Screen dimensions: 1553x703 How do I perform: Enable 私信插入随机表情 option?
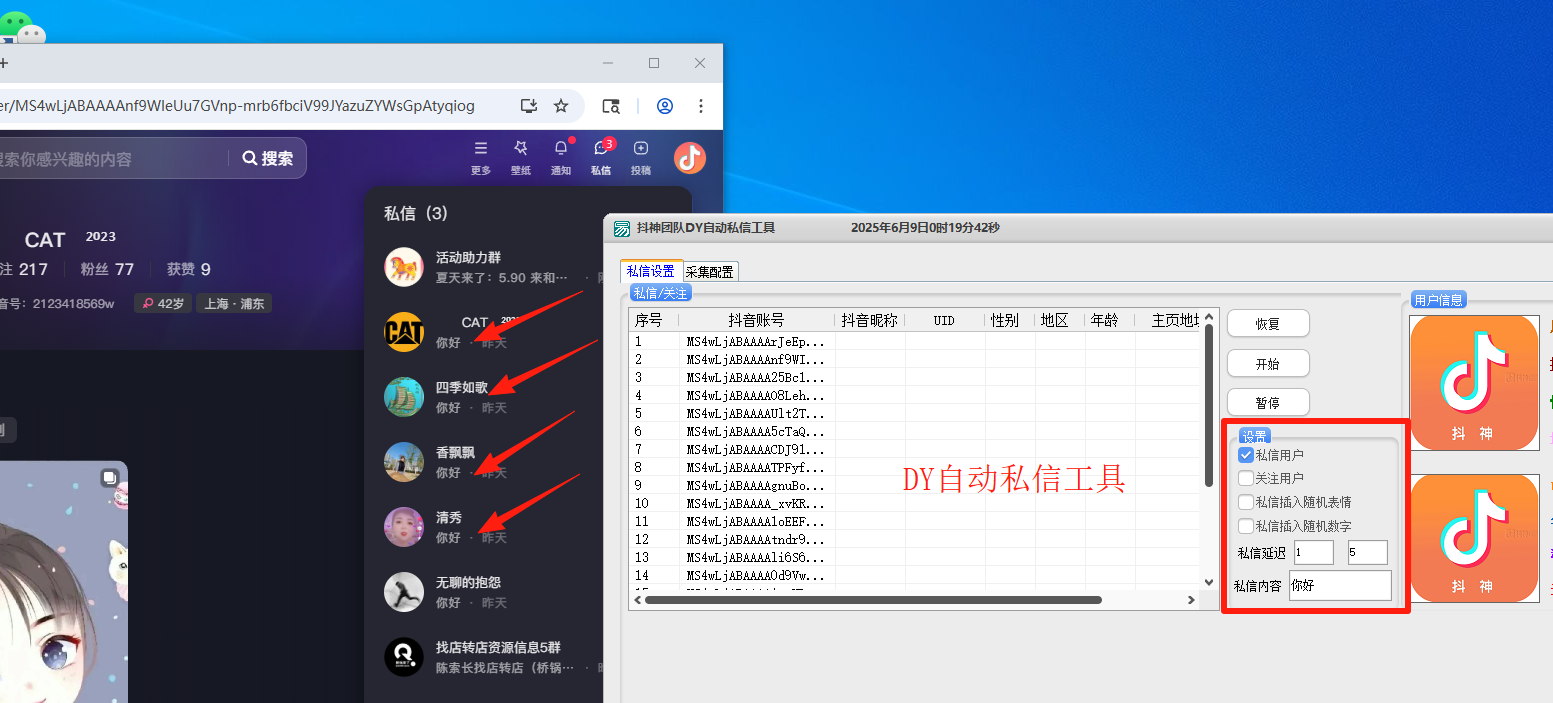(x=1245, y=502)
